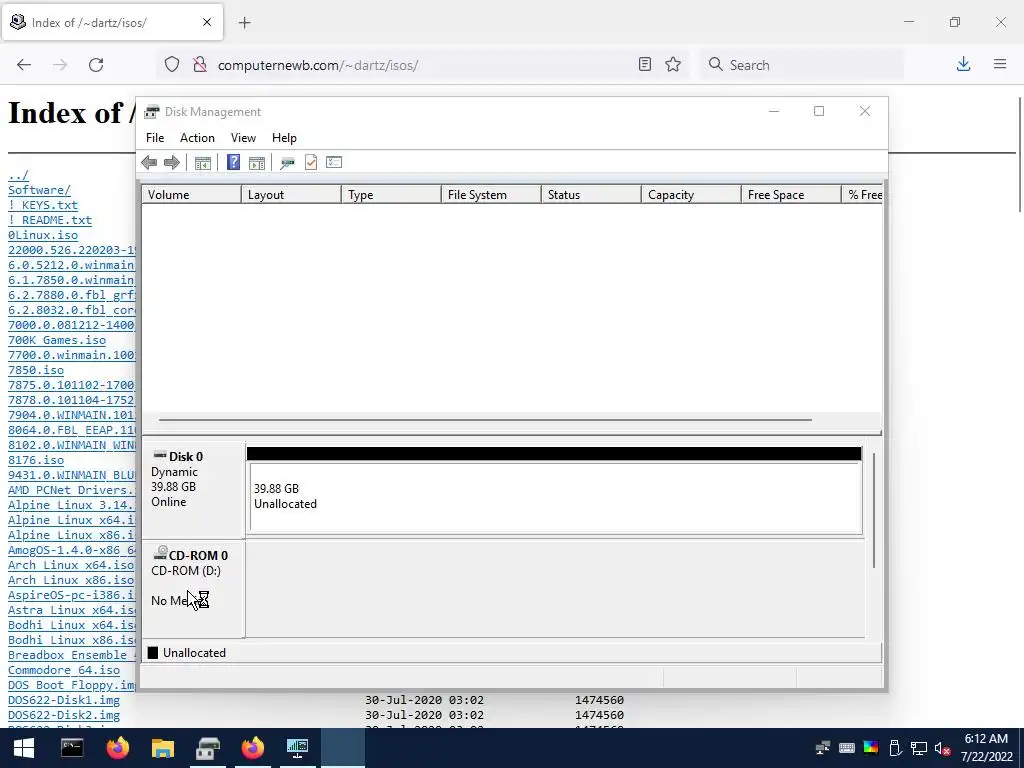Image resolution: width=1024 pixels, height=768 pixels.
Task: Click the Unallocated black legend swatch
Action: (x=153, y=652)
